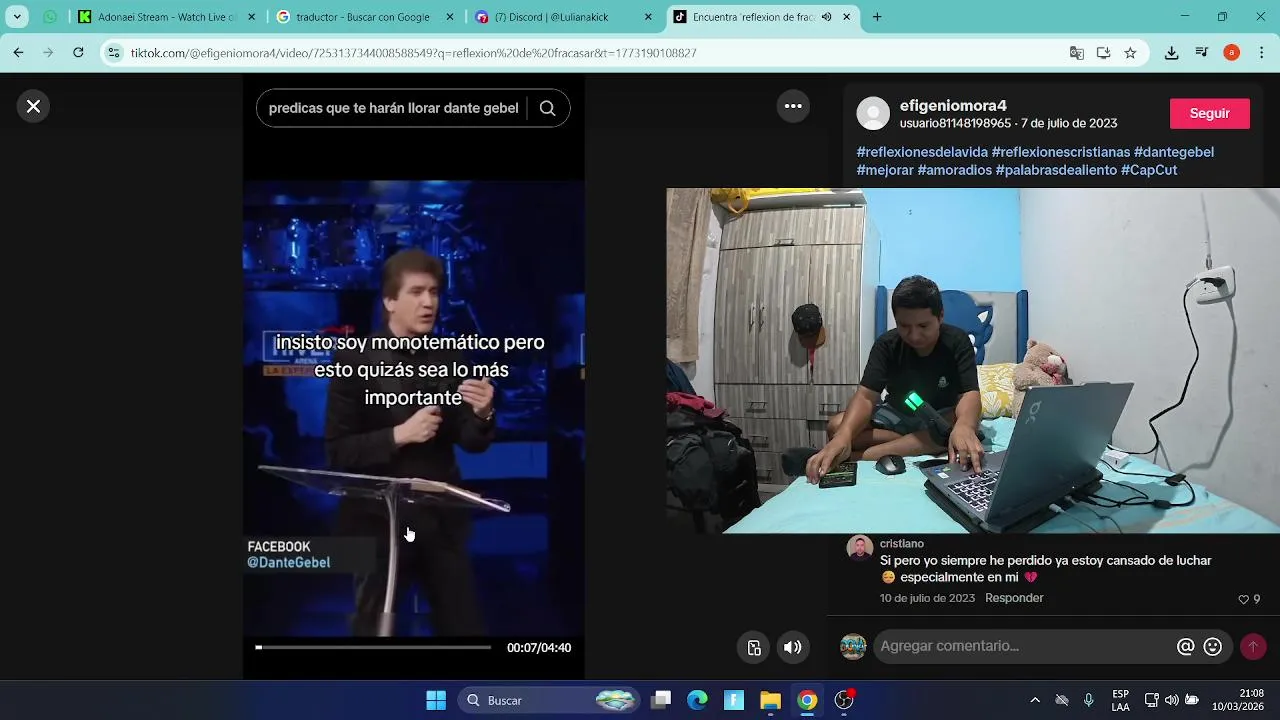Open a new browser tab
This screenshot has width=1280, height=720.
point(877,17)
